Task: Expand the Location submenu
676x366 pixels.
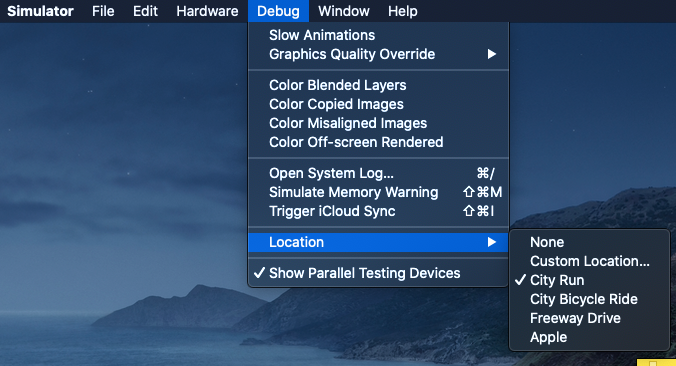Action: point(379,242)
